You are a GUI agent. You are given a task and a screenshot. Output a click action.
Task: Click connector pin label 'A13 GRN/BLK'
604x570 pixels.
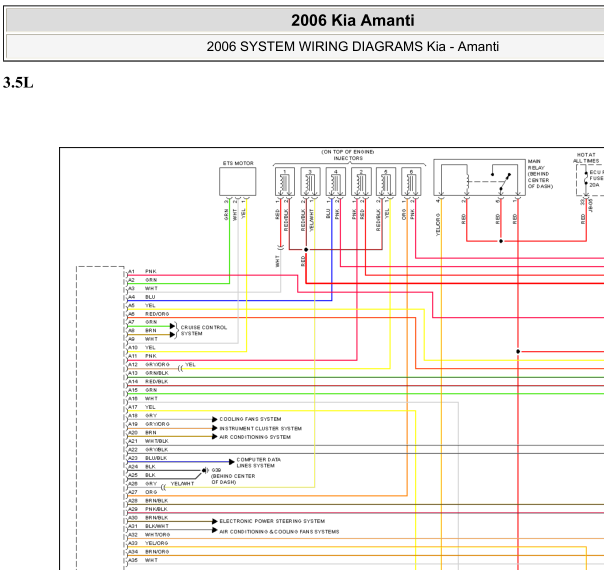click(x=148, y=373)
